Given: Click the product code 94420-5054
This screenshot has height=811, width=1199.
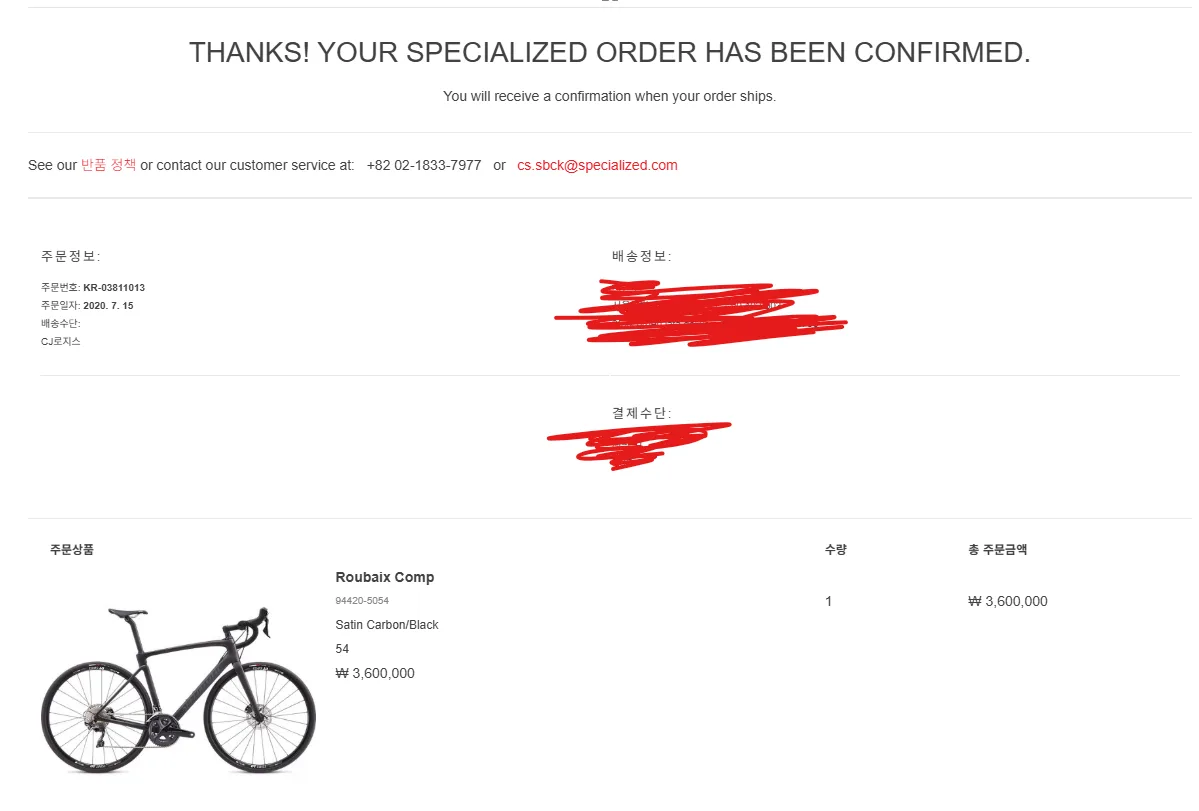Looking at the screenshot, I should tap(362, 601).
